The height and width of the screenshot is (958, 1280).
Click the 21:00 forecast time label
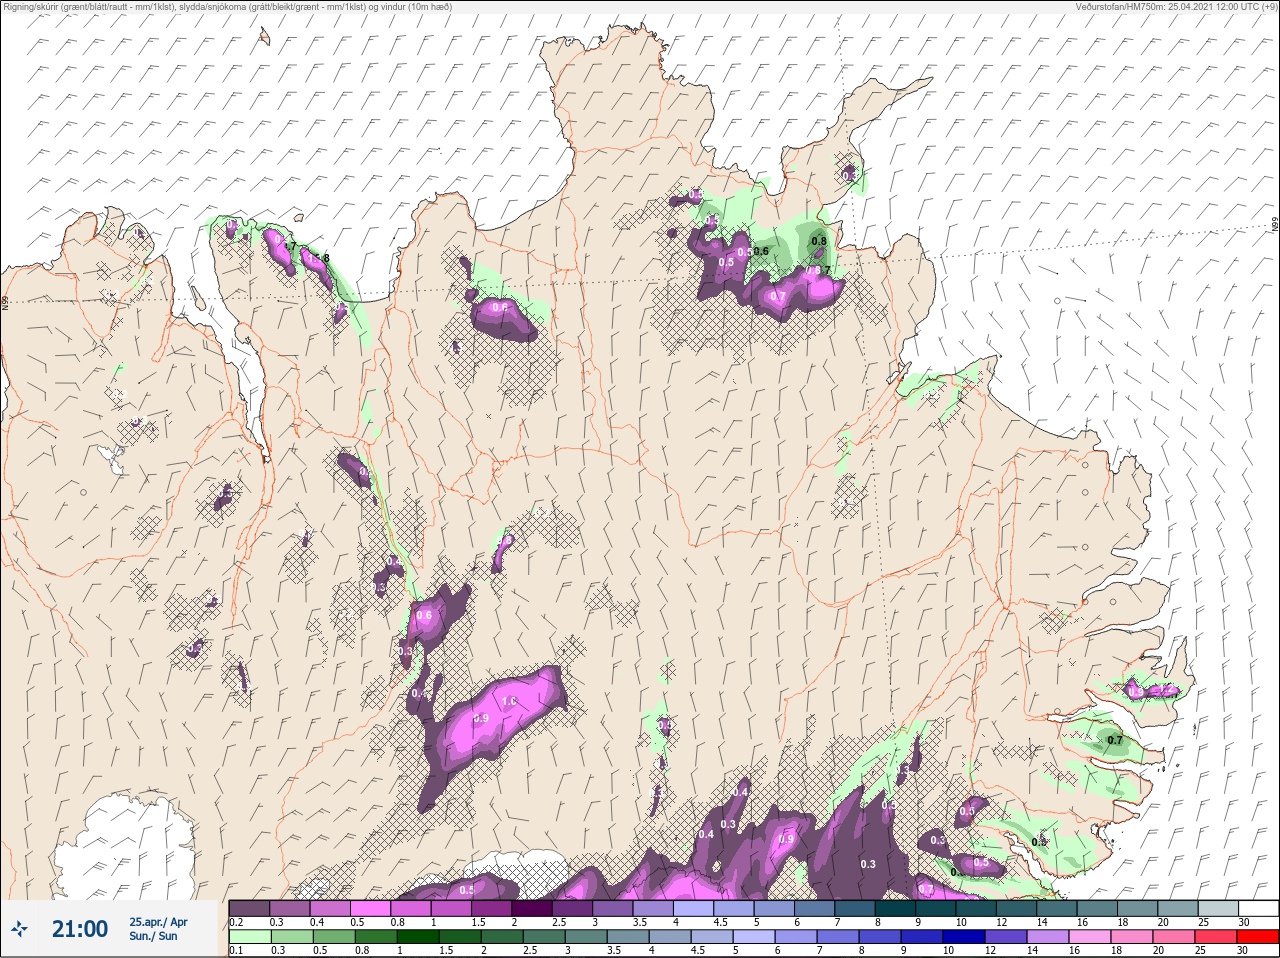(80, 929)
